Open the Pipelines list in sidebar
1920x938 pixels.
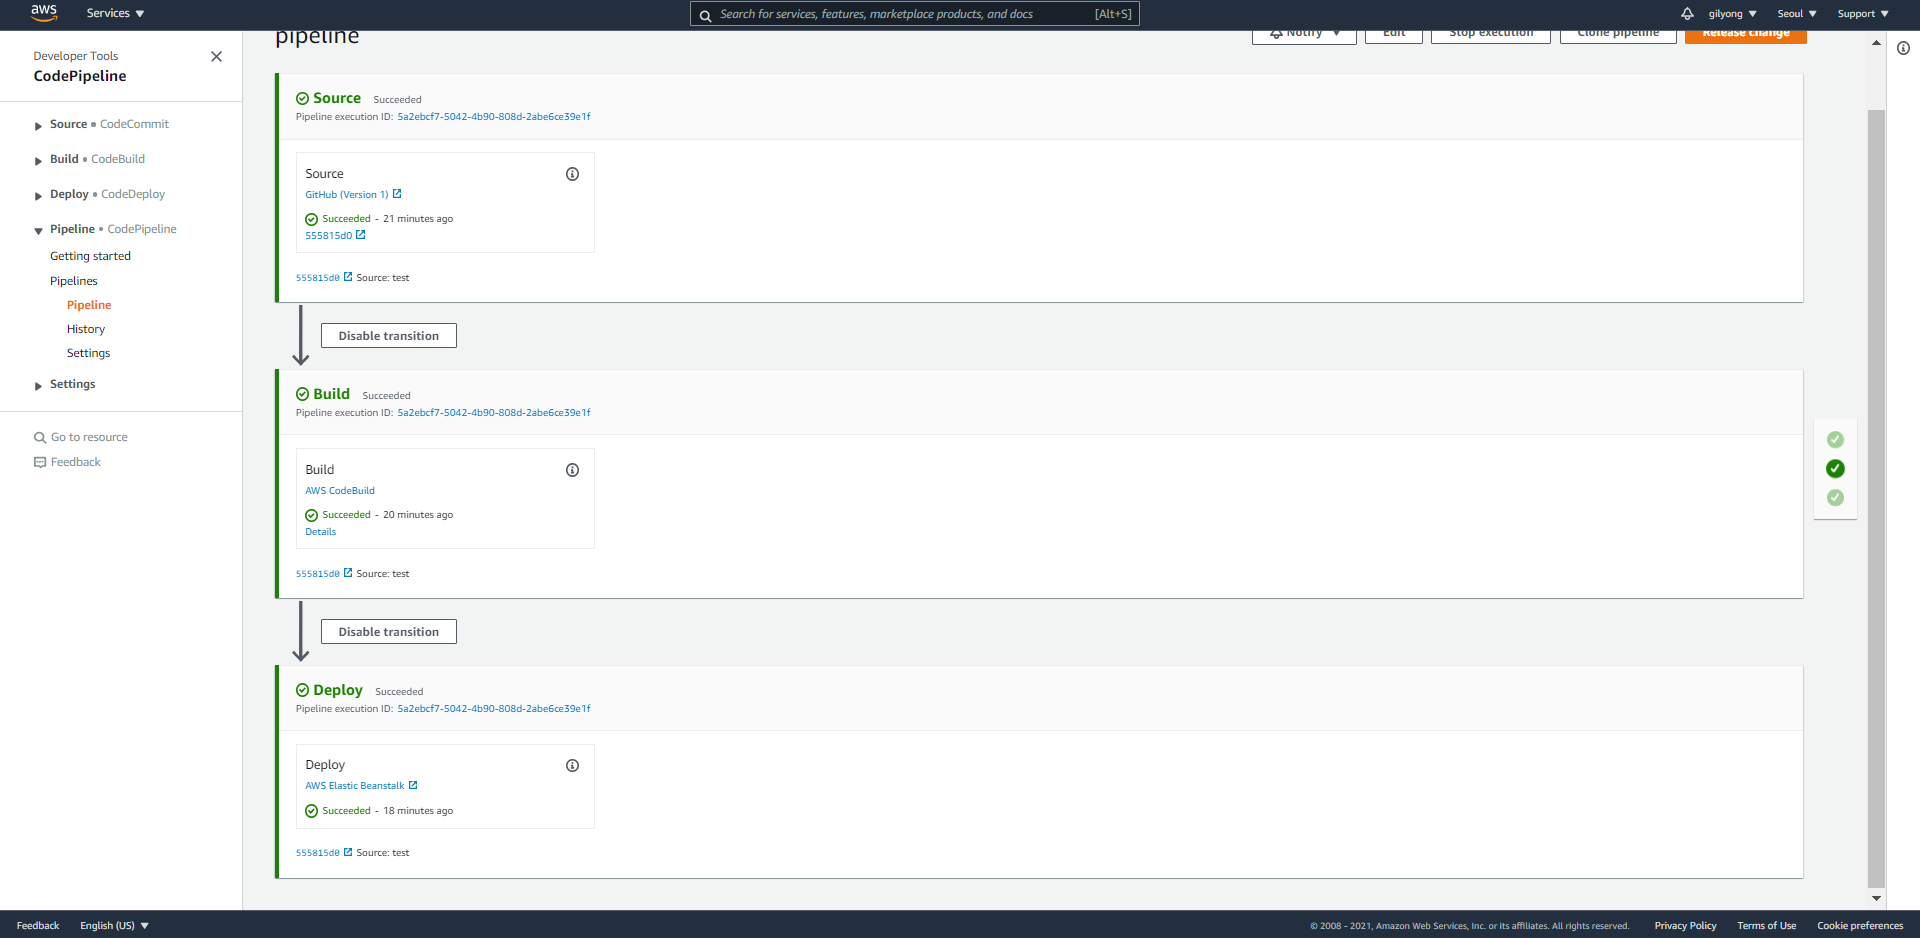coord(74,281)
